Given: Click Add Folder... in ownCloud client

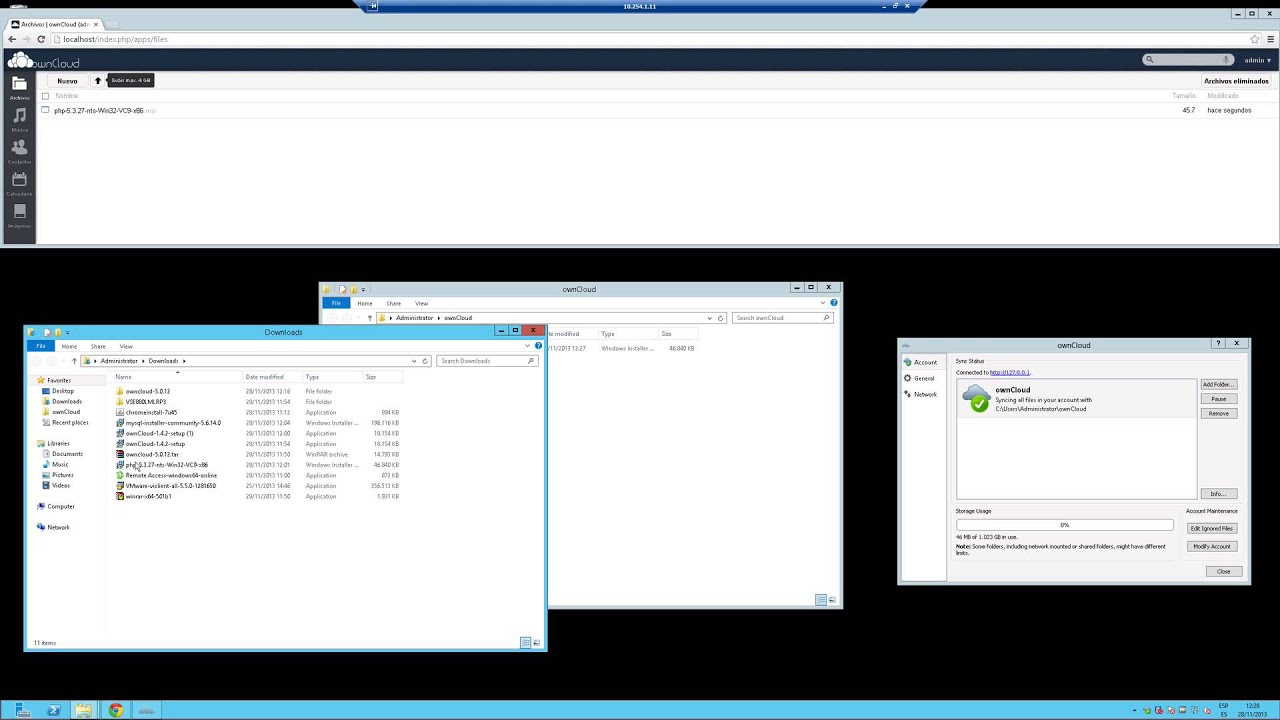Looking at the screenshot, I should [x=1218, y=384].
